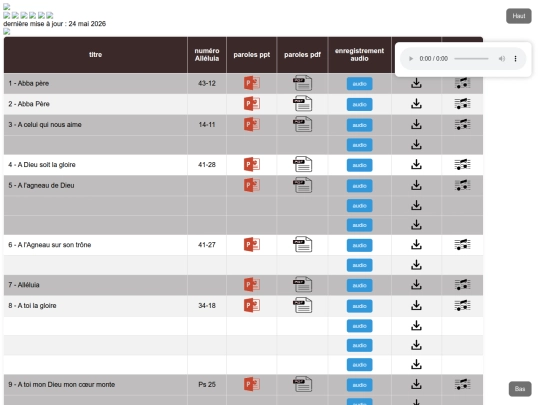Open PDF lyrics for 1 - Abba père
The height and width of the screenshot is (405, 540).
coord(302,83)
